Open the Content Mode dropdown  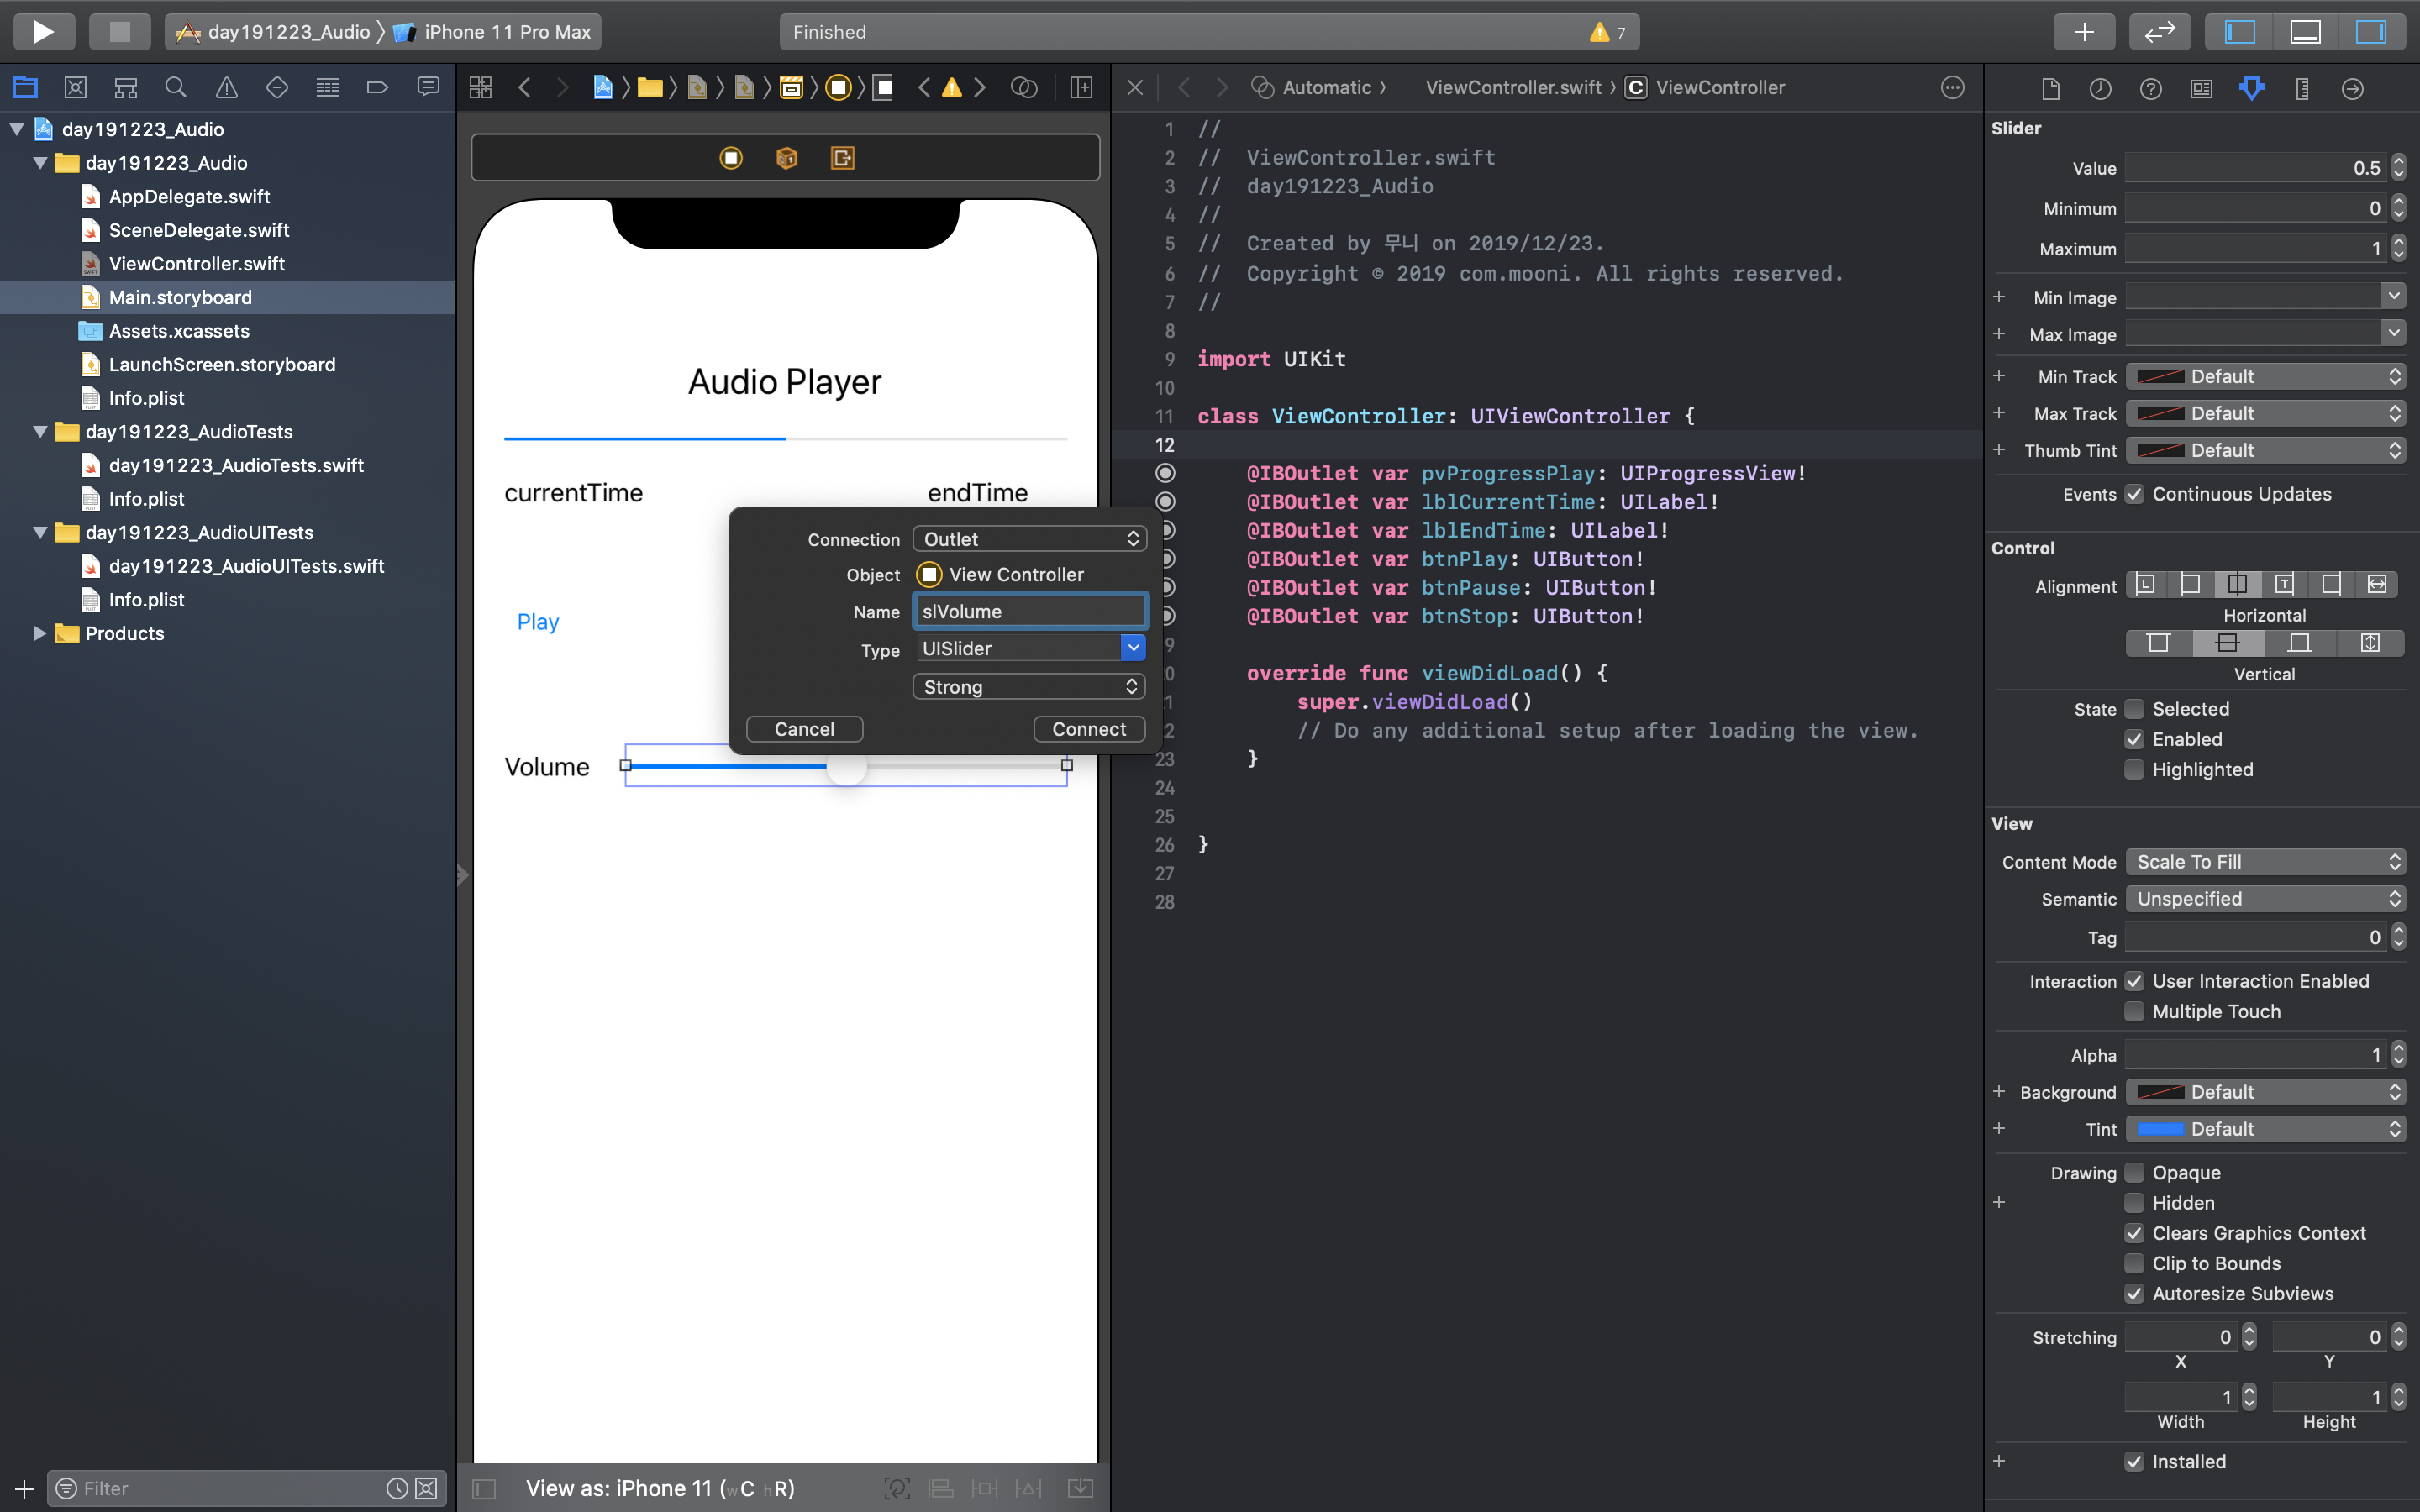point(2265,862)
